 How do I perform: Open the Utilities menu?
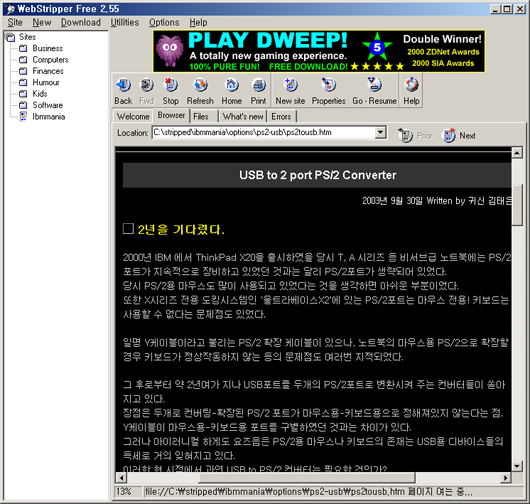point(125,23)
